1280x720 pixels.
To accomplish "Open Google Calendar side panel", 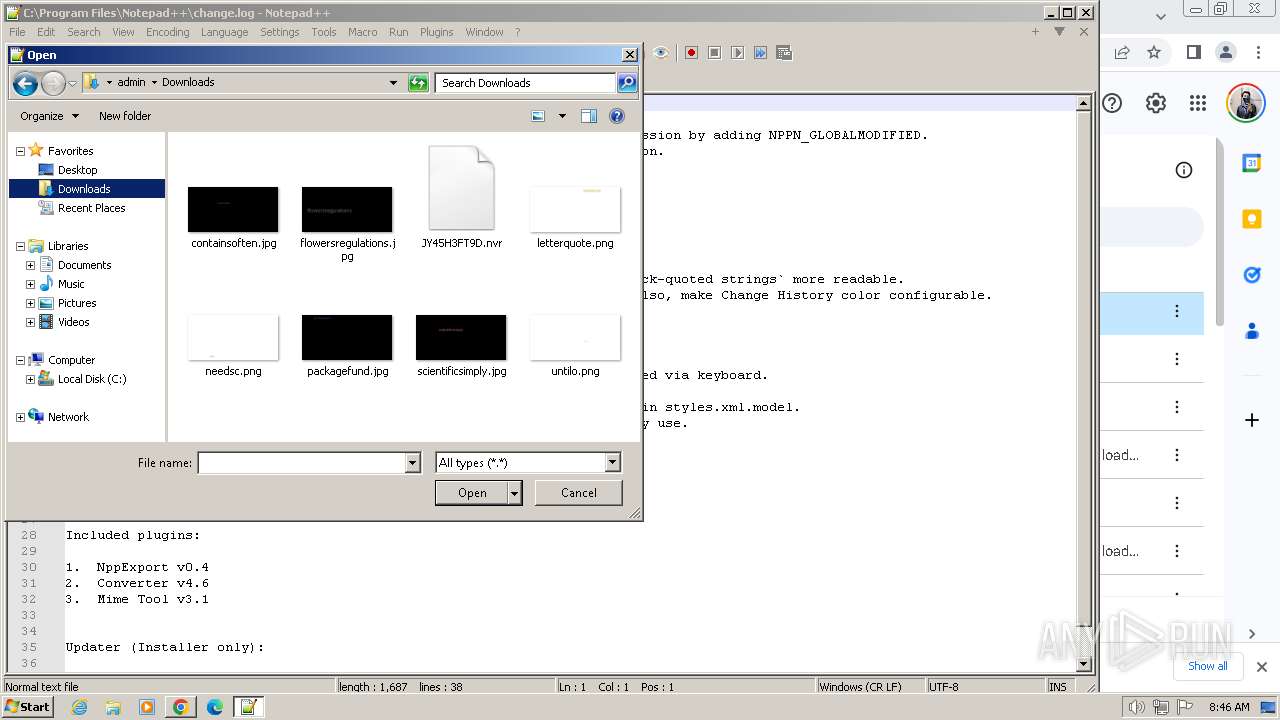I will (x=1251, y=163).
